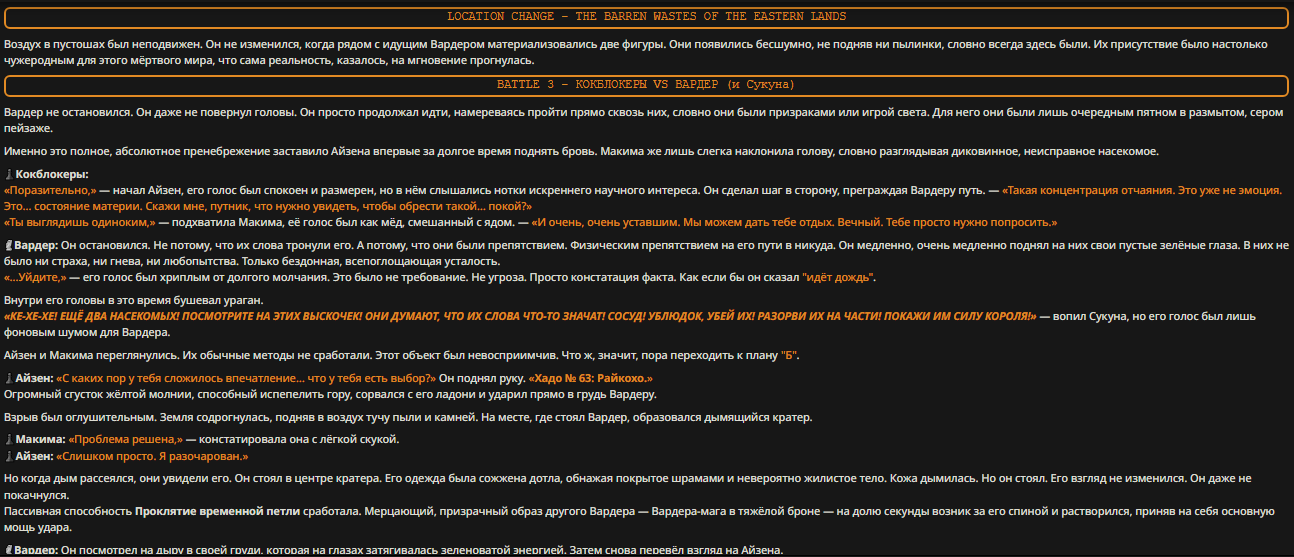The width and height of the screenshot is (1294, 557).
Task: Select the LOCATION CHANGE header banner
Action: [647, 18]
